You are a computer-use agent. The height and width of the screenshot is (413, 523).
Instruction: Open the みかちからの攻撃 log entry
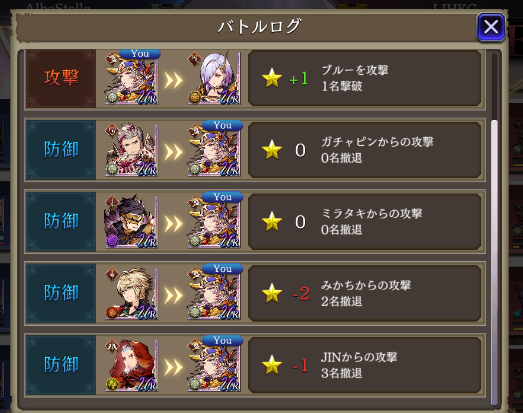365,293
